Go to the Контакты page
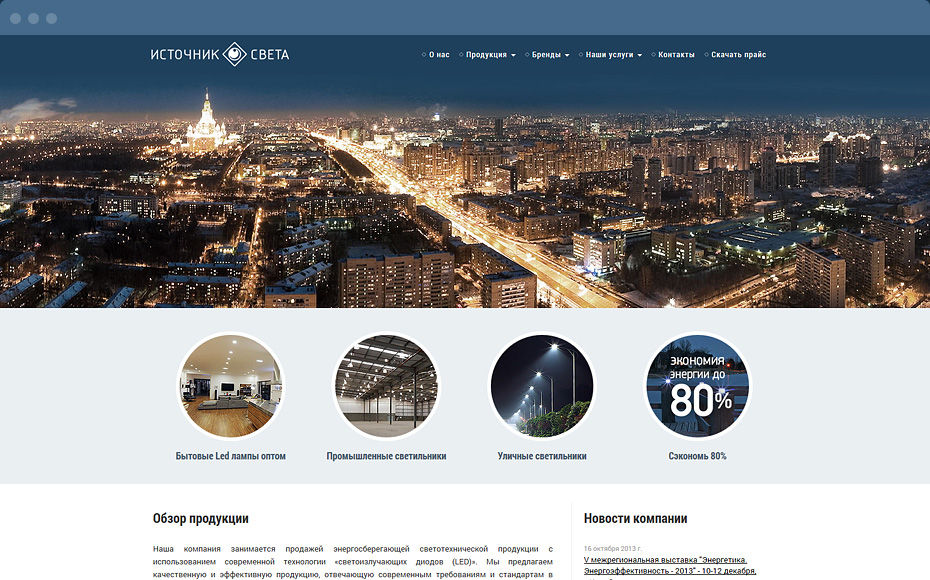 pos(675,55)
